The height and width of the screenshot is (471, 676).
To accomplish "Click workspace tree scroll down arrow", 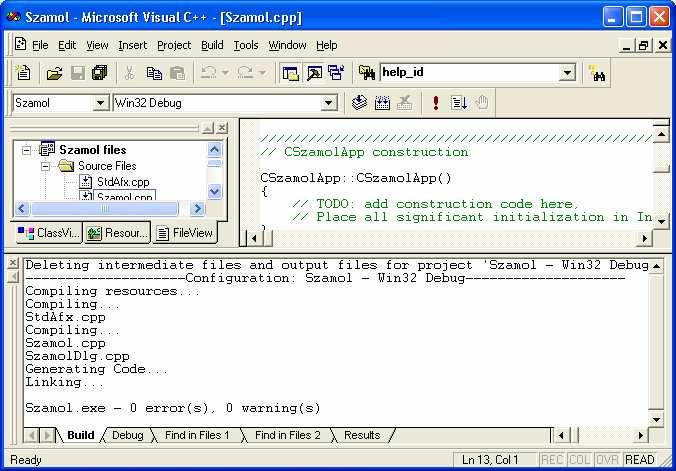I will point(214,191).
